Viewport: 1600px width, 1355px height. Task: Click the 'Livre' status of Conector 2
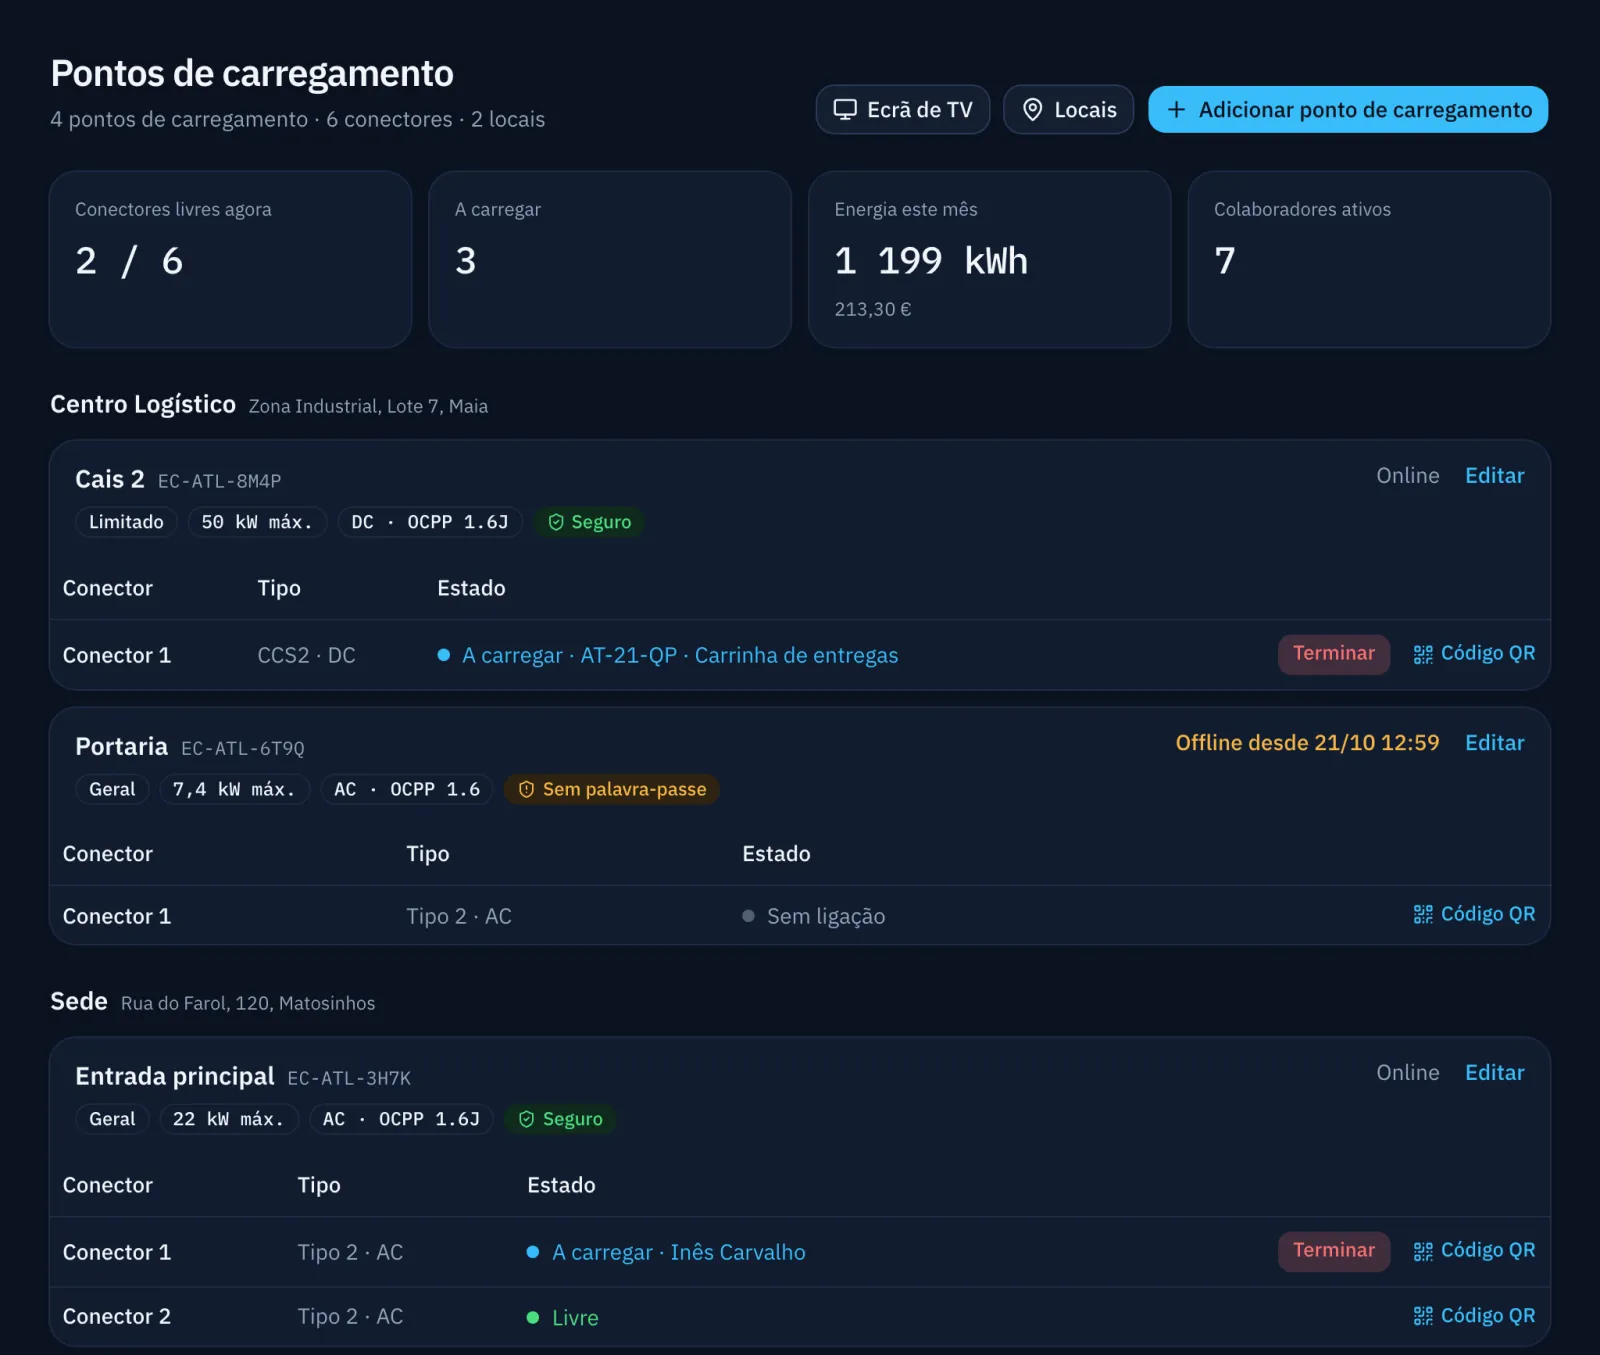tap(563, 1318)
